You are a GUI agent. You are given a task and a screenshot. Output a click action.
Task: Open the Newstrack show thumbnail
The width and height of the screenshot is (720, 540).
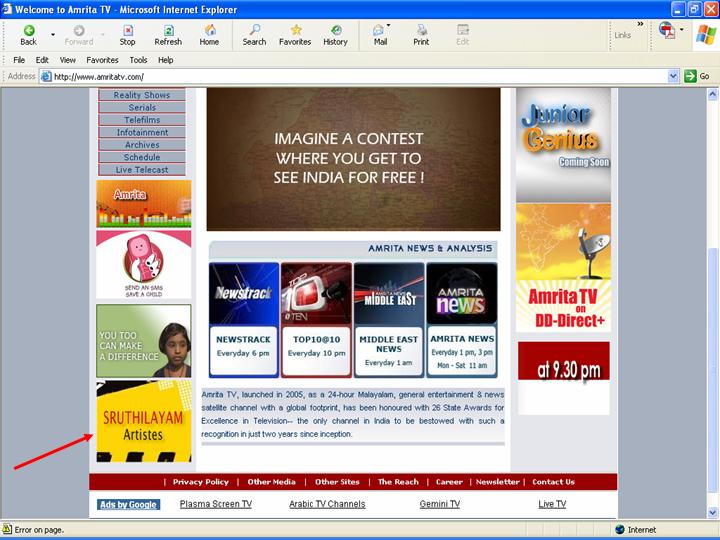243,293
